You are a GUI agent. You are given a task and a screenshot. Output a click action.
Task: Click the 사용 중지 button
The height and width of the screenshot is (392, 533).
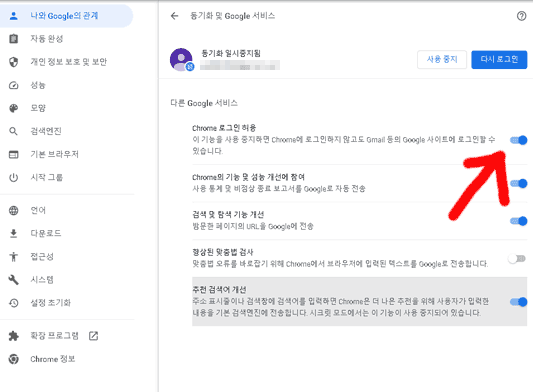442,59
